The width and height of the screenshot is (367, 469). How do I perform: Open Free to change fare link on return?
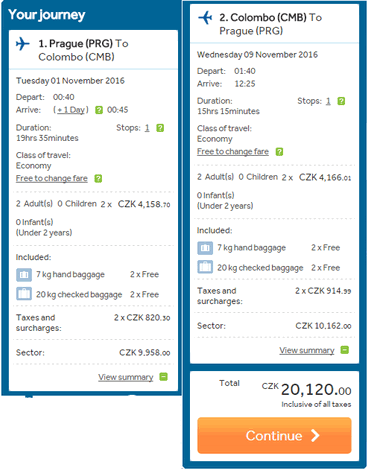click(233, 152)
